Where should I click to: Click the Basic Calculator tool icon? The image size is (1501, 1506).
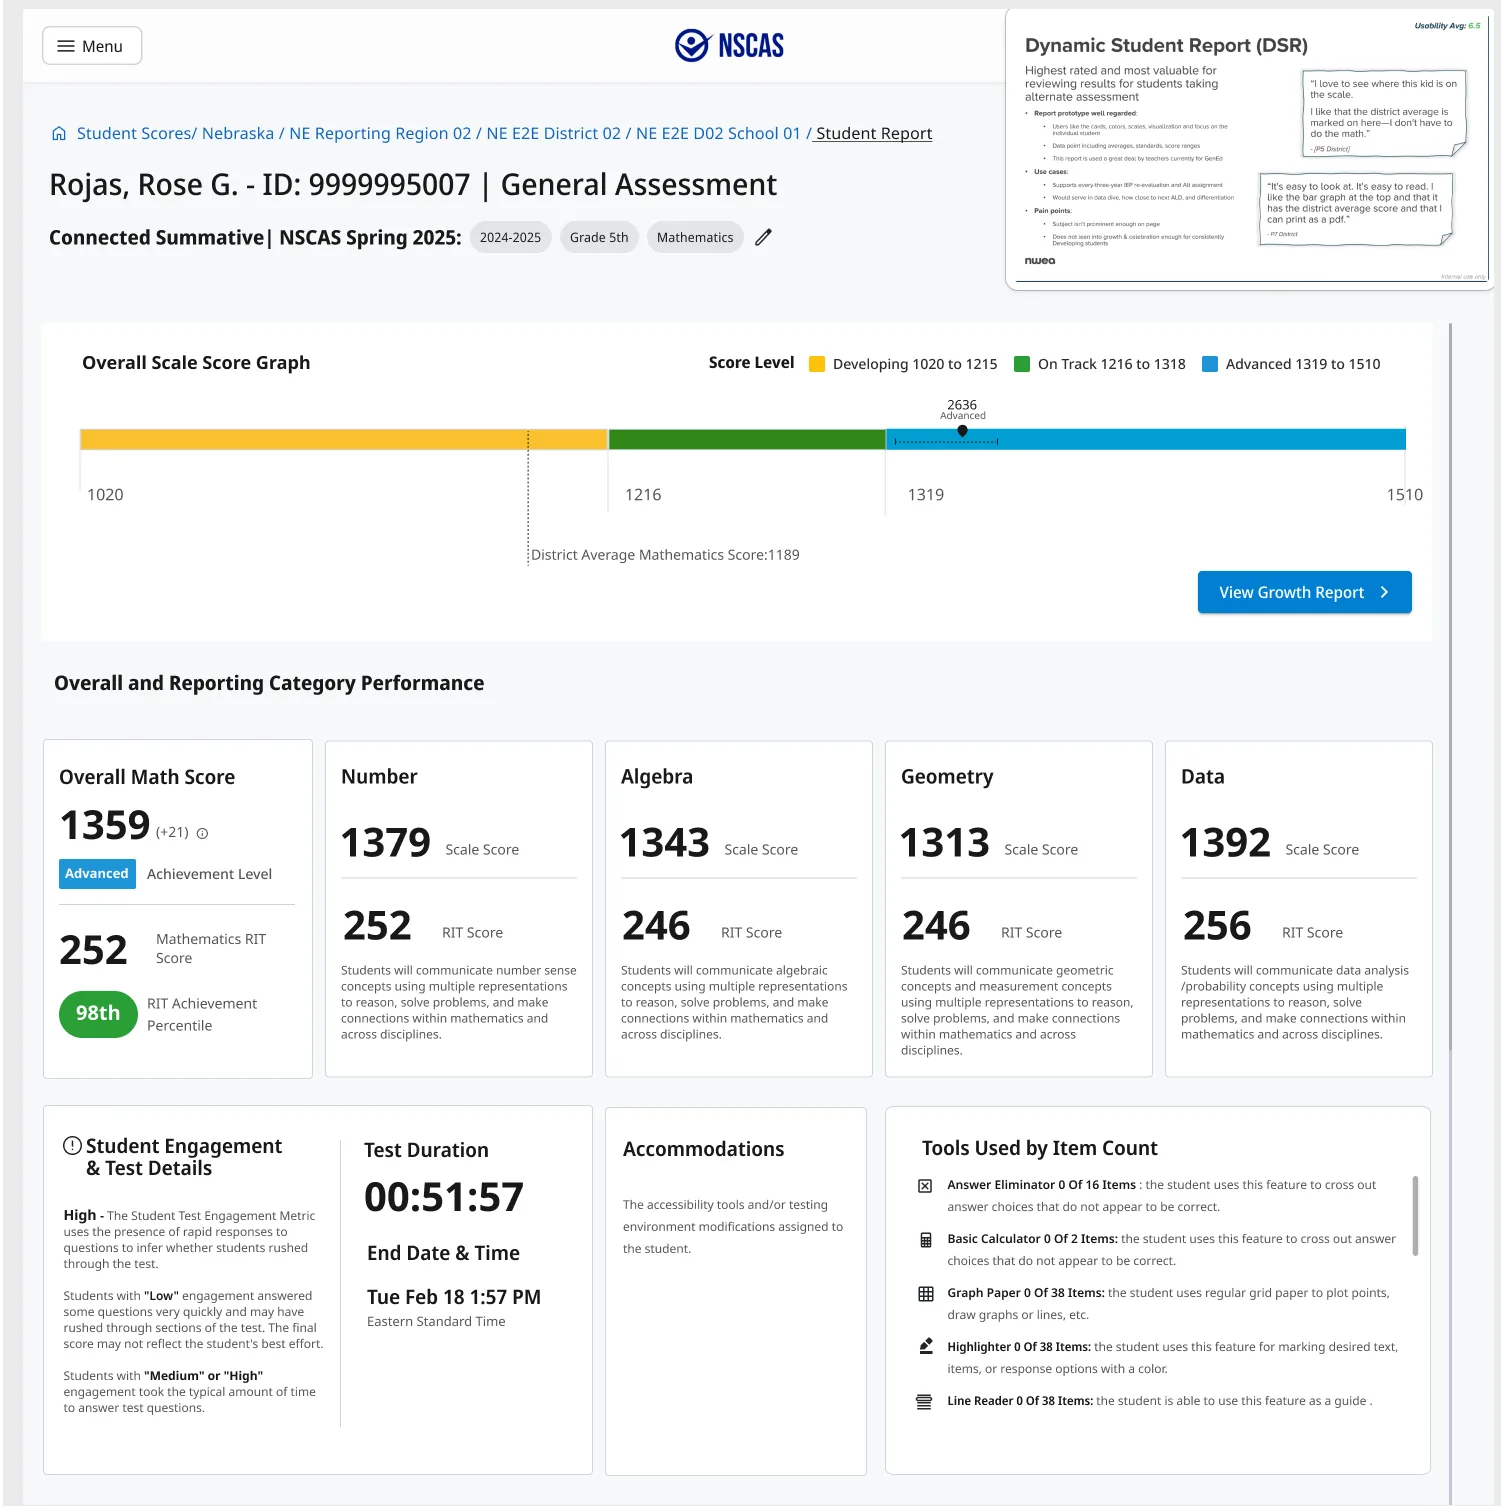925,1240
